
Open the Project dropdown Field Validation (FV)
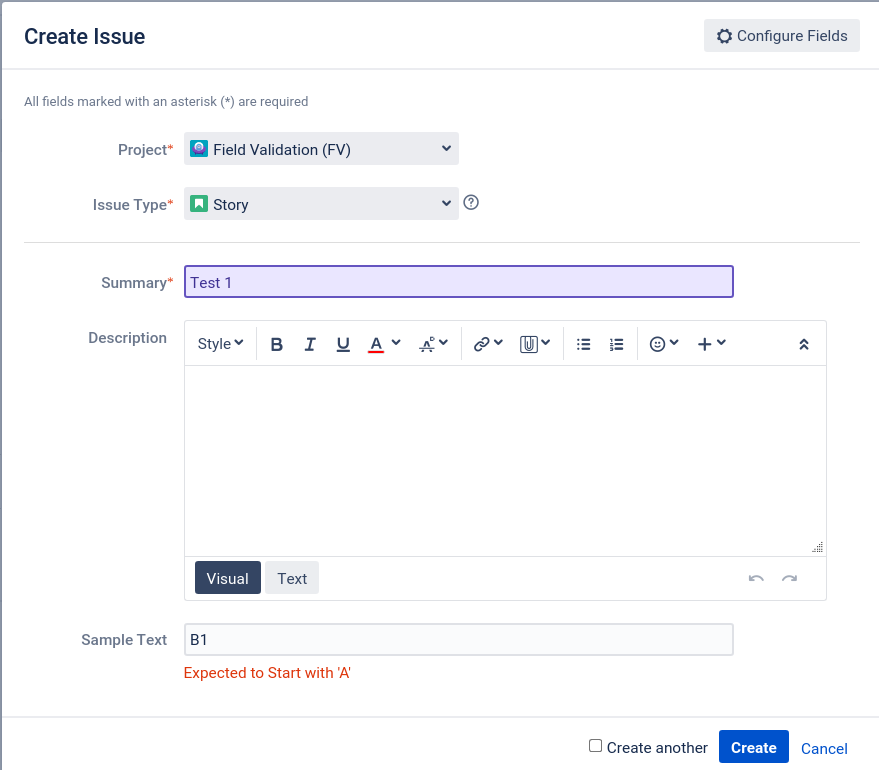321,149
